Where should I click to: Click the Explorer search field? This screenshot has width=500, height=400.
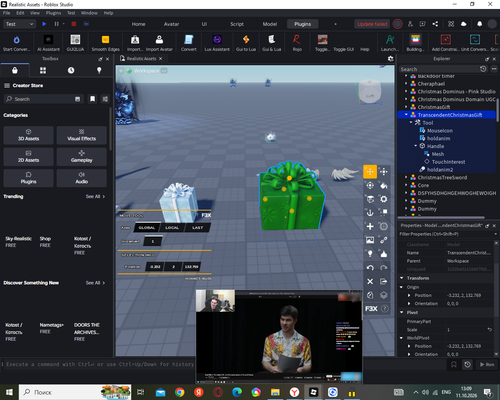coord(439,69)
